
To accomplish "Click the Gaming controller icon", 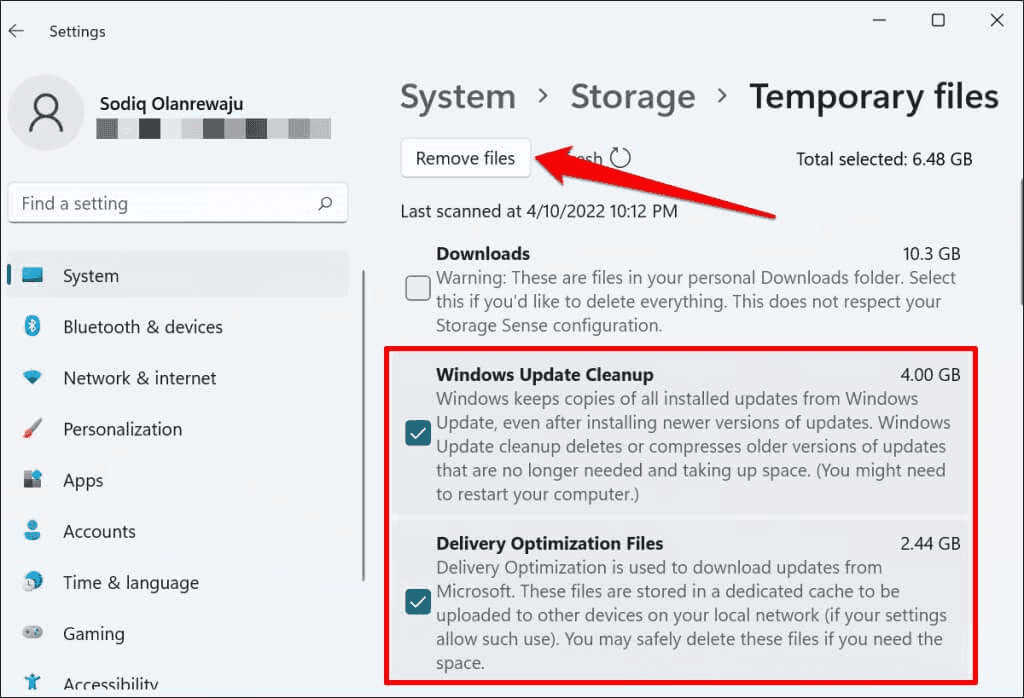I will [x=32, y=634].
